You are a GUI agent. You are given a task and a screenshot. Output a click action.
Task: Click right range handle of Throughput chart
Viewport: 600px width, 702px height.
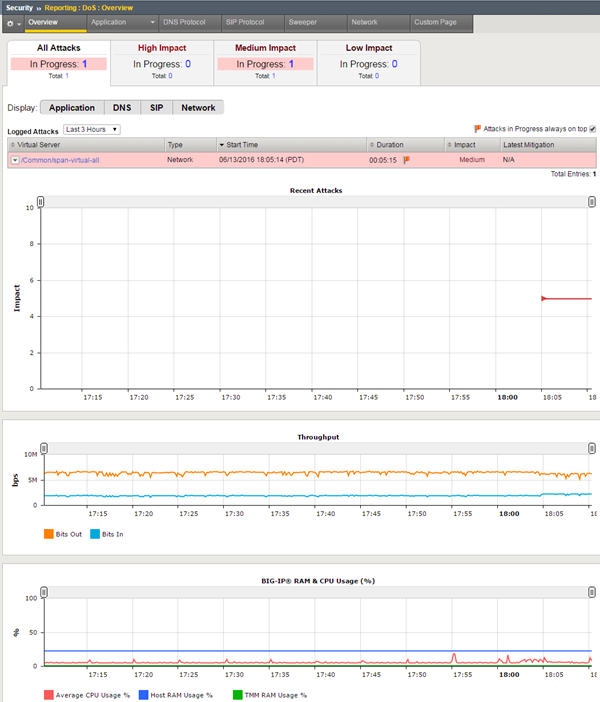pyautogui.click(x=592, y=448)
